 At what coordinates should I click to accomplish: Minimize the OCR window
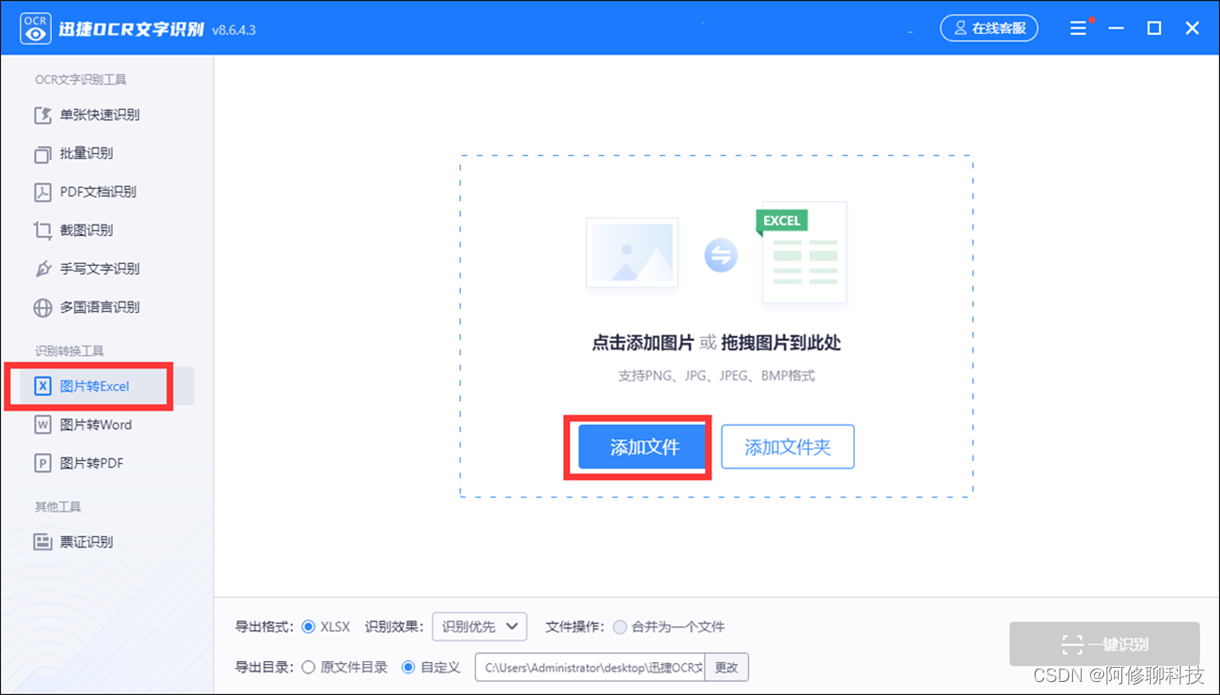click(1116, 29)
